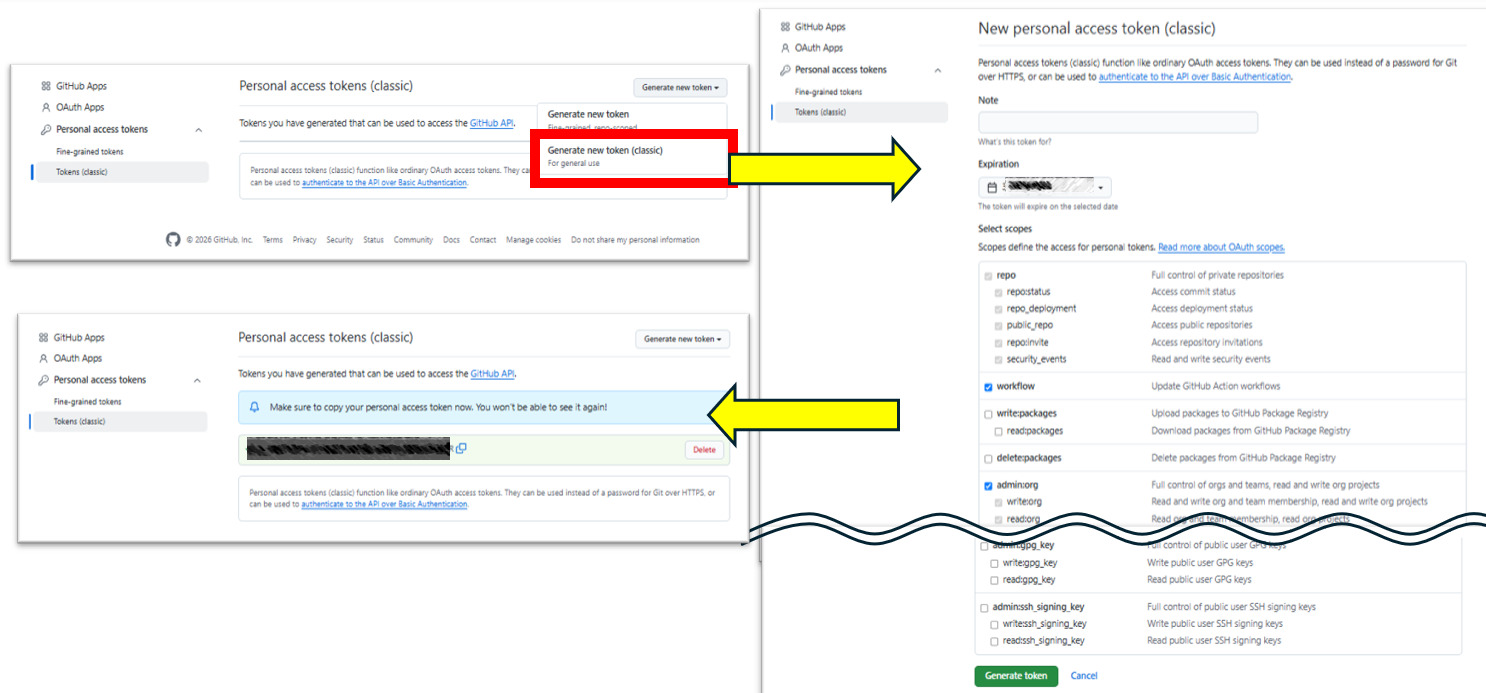Viewport: 1486px width, 693px height.
Task: Open Generate new token dropdown in the token-created panel
Action: [682, 339]
